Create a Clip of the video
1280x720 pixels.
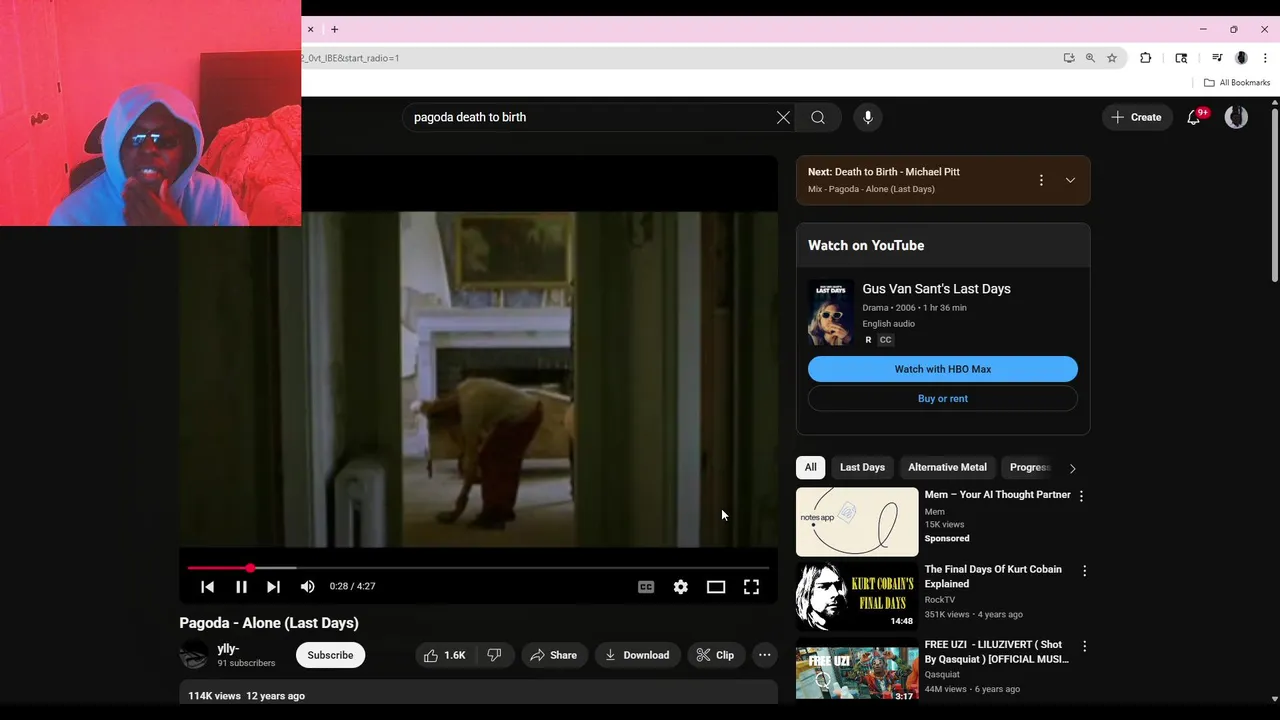click(x=715, y=655)
